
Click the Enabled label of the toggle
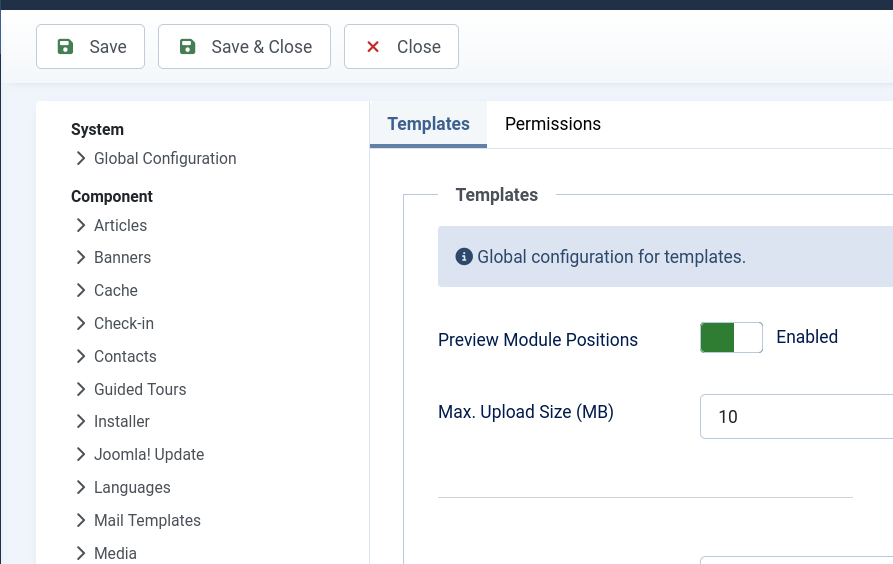(x=807, y=337)
